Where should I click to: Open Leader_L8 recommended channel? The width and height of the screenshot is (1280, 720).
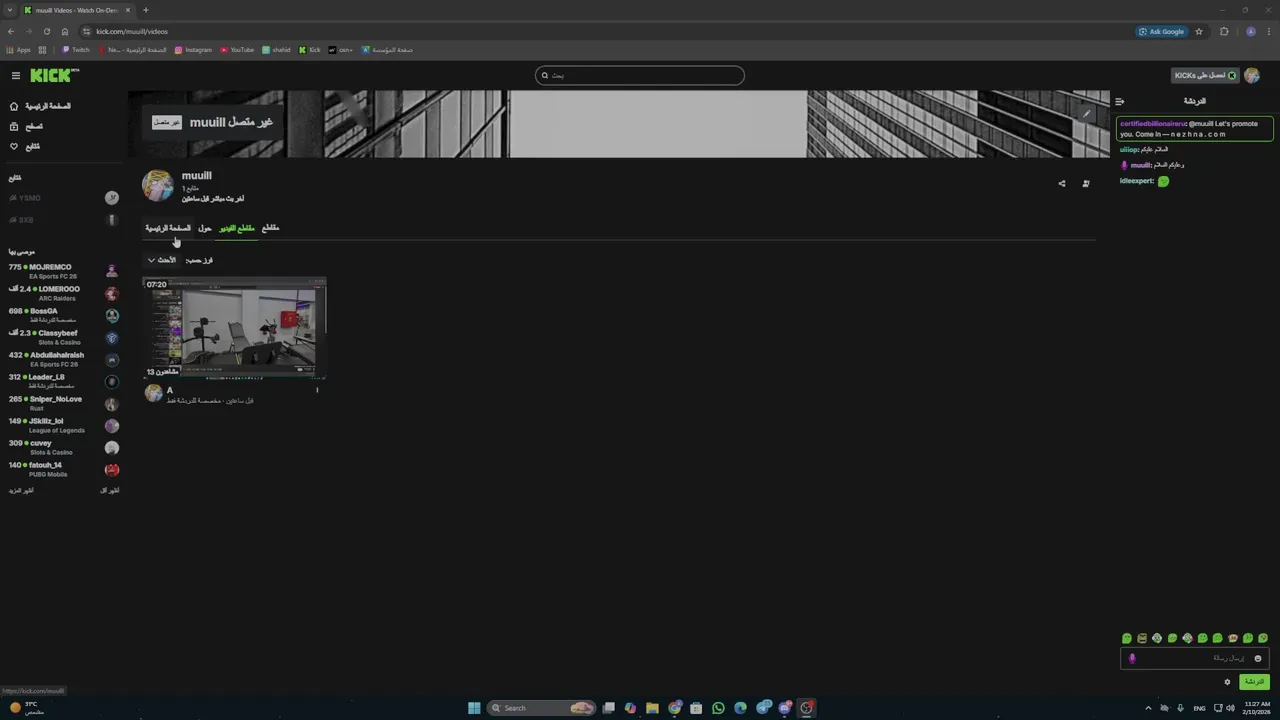tap(64, 381)
